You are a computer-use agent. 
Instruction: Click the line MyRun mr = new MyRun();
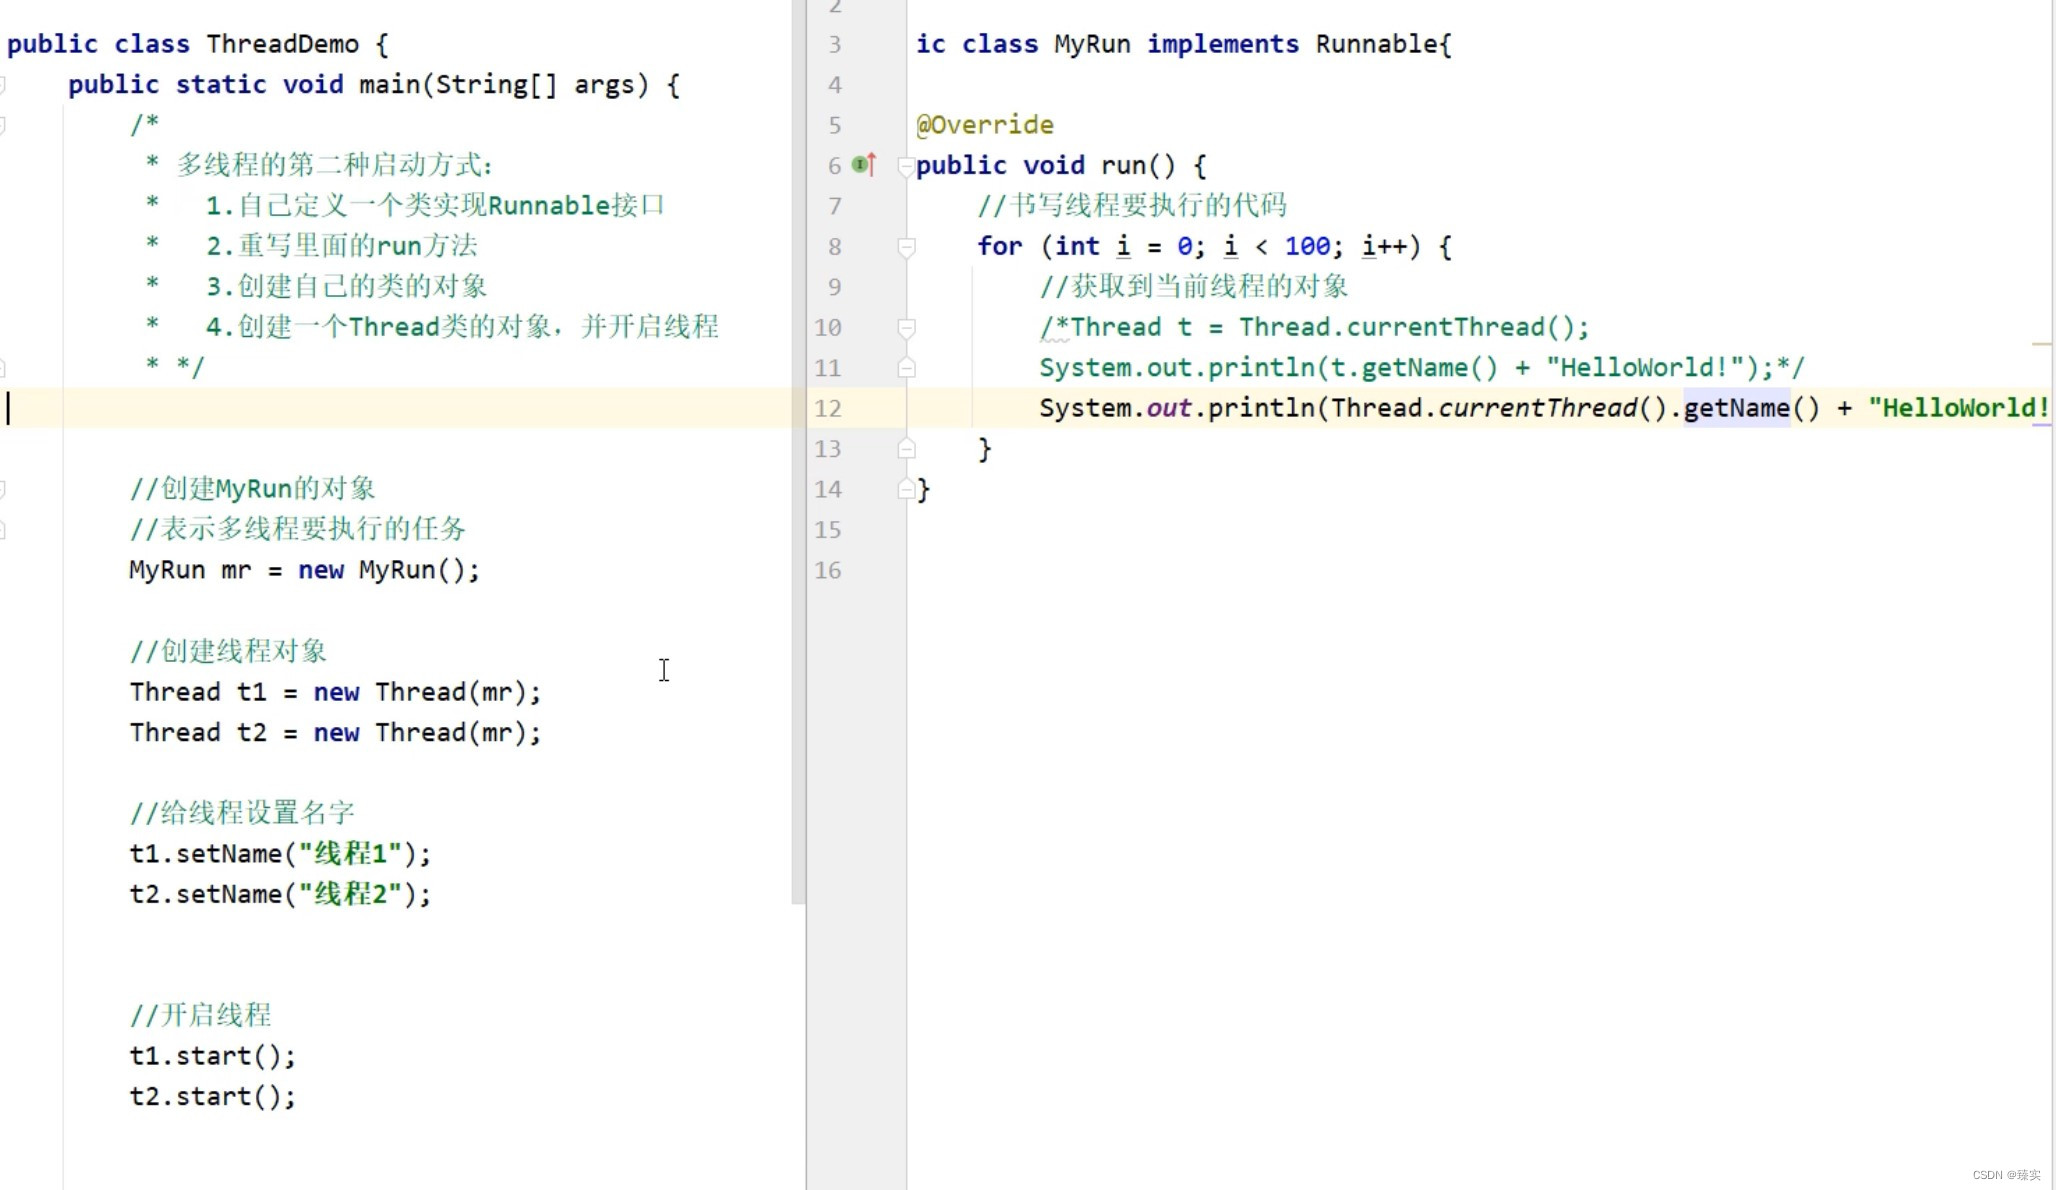coord(305,570)
